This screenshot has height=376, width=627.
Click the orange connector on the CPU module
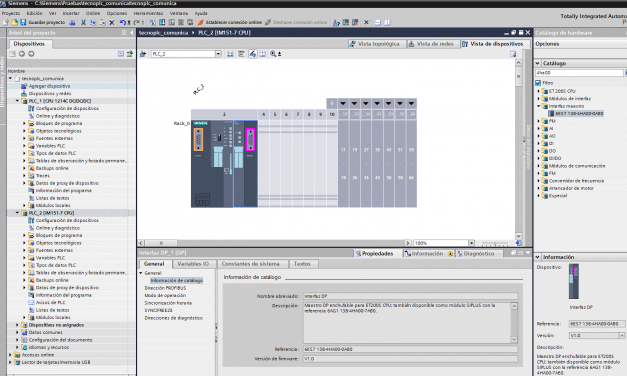point(198,139)
